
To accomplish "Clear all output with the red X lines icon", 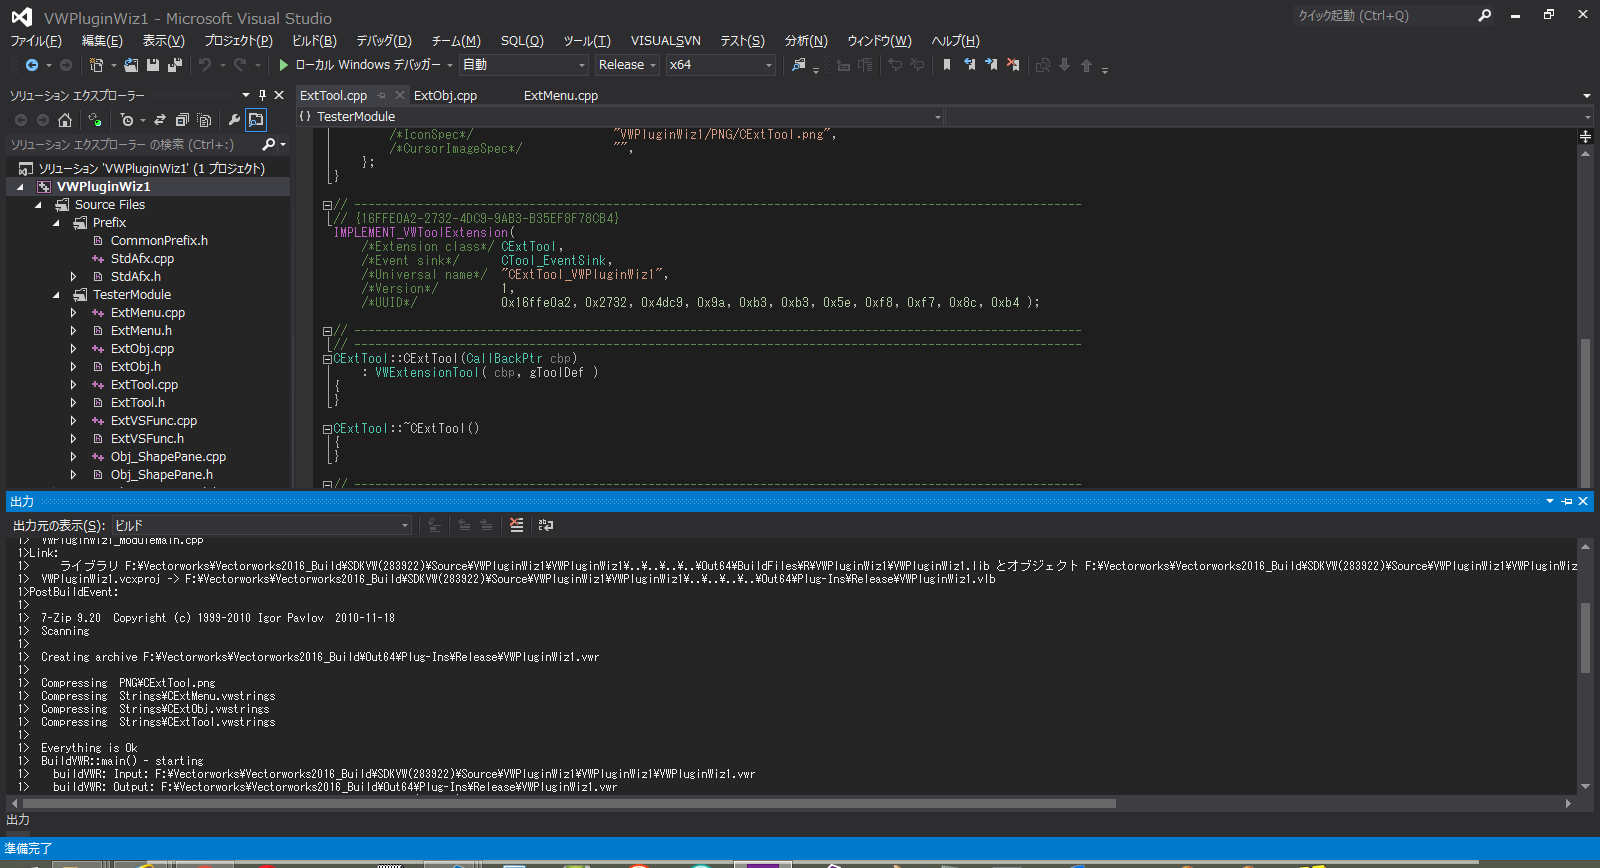I will [x=516, y=525].
